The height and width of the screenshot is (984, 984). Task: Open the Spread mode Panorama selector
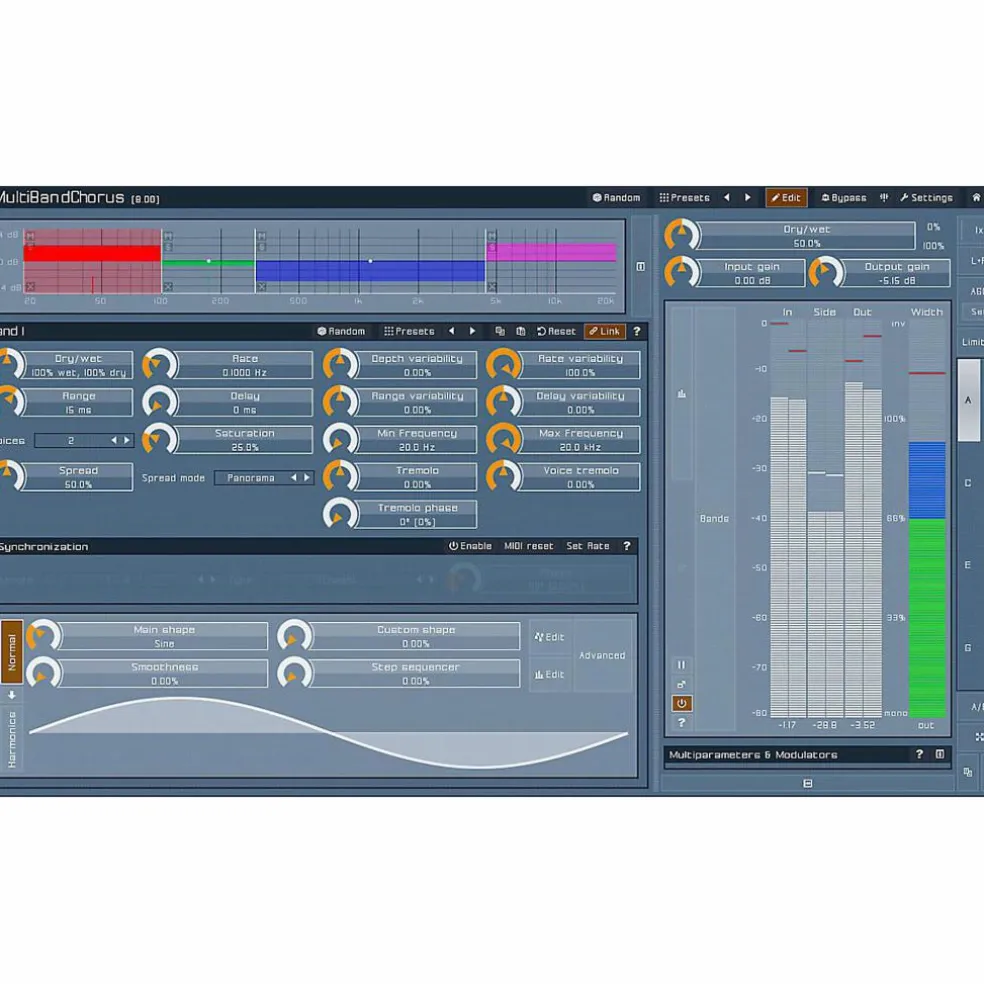tap(264, 478)
